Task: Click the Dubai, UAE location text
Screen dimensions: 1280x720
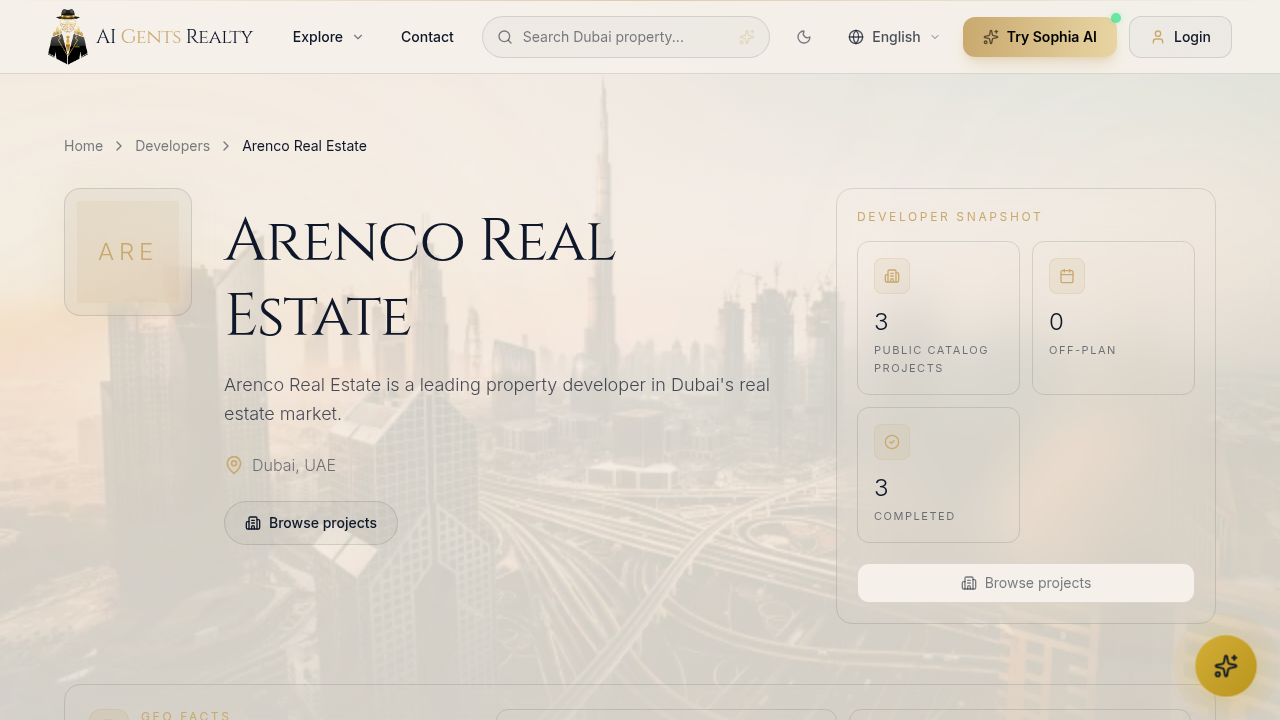Action: point(294,465)
